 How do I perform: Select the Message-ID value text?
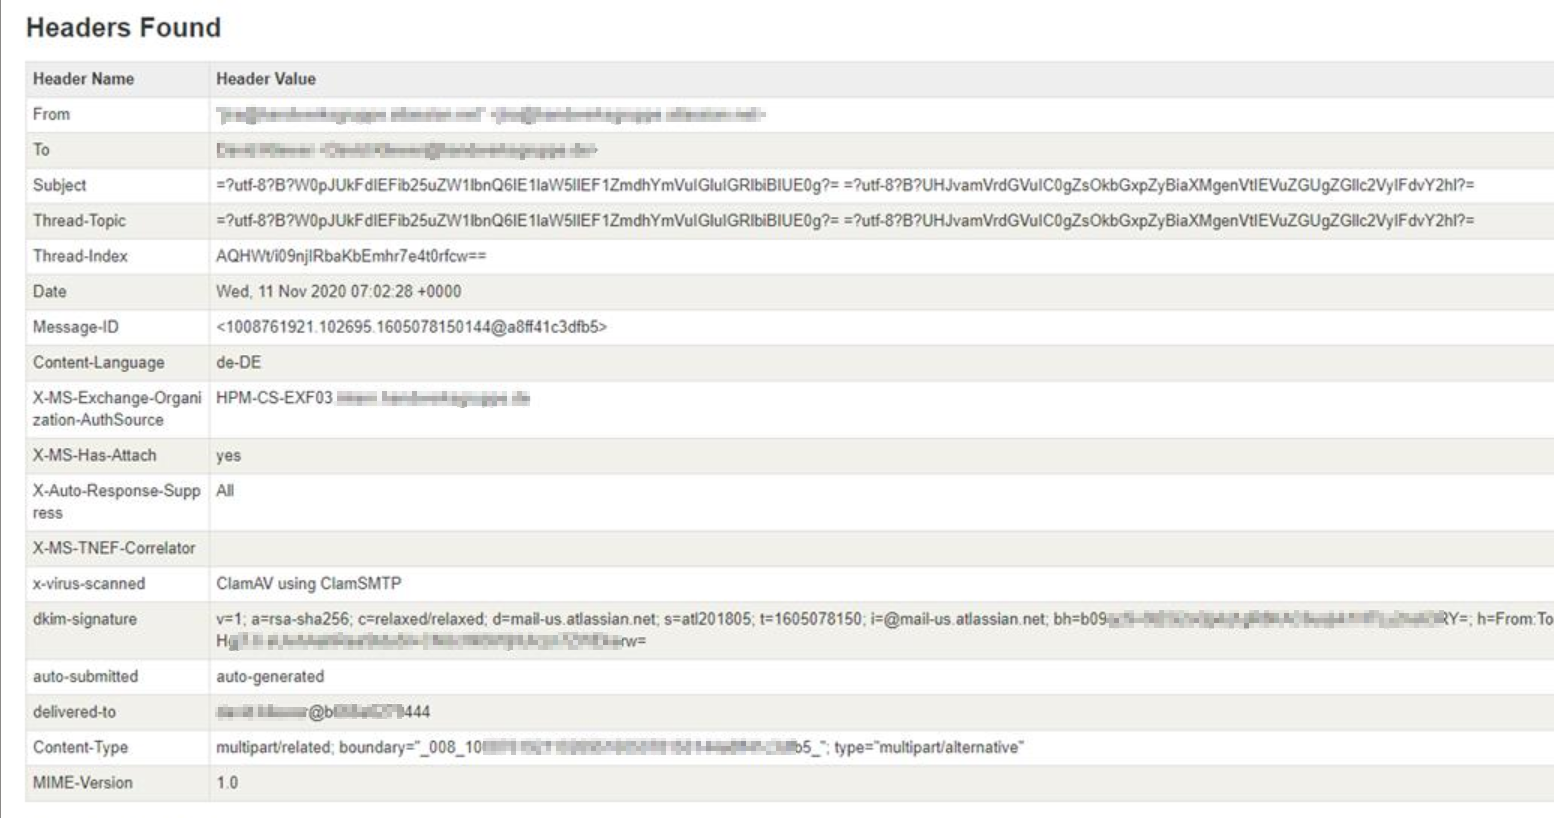point(411,327)
